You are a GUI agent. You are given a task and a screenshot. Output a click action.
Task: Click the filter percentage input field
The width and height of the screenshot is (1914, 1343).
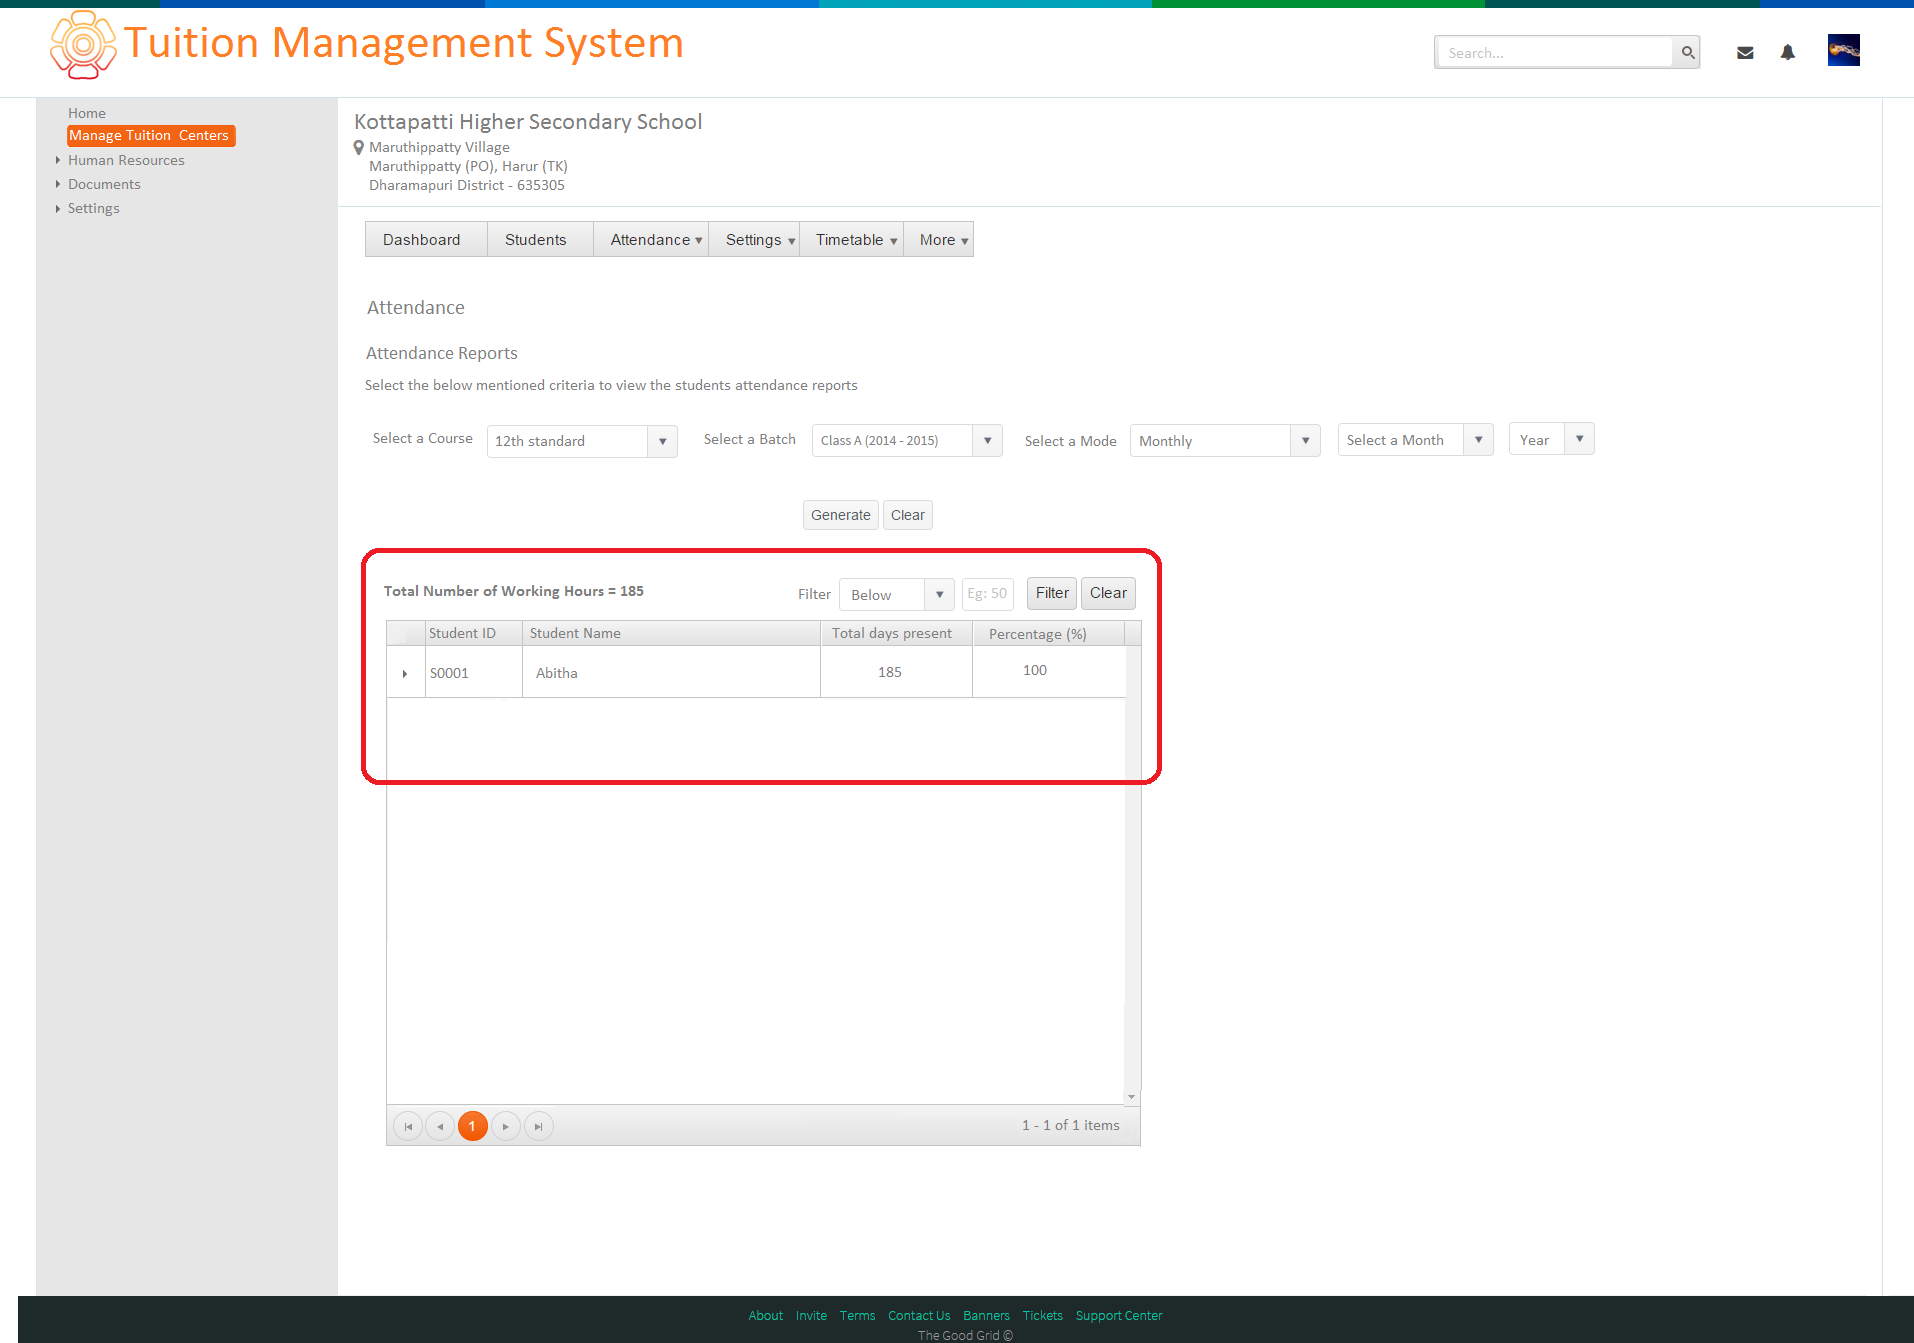pos(988,594)
